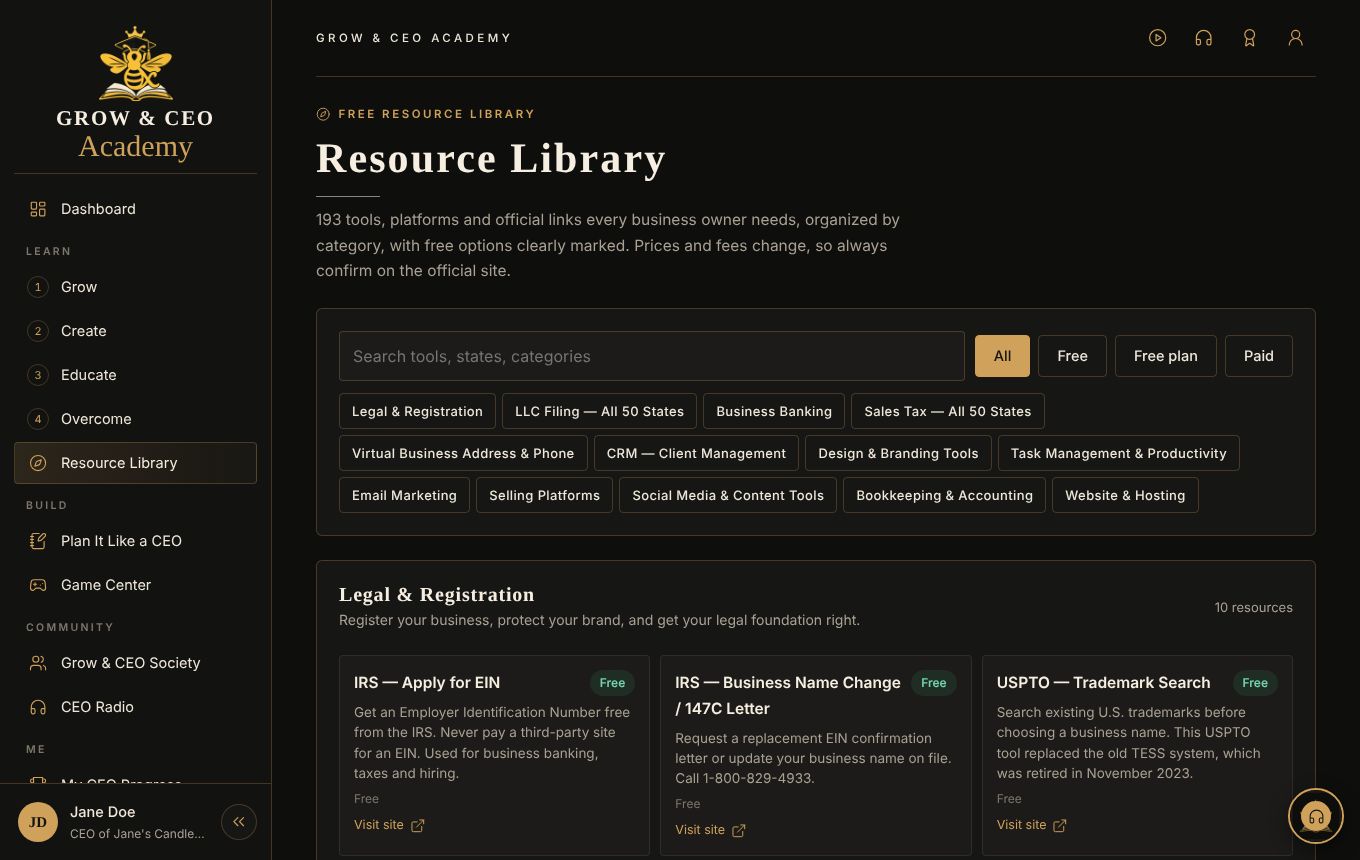Choose CRM — Client Management category
Image resolution: width=1360 pixels, height=860 pixels.
(696, 453)
